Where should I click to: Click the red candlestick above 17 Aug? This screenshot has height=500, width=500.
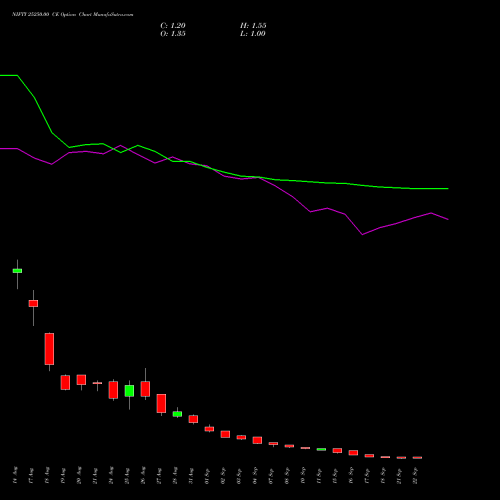click(33, 303)
